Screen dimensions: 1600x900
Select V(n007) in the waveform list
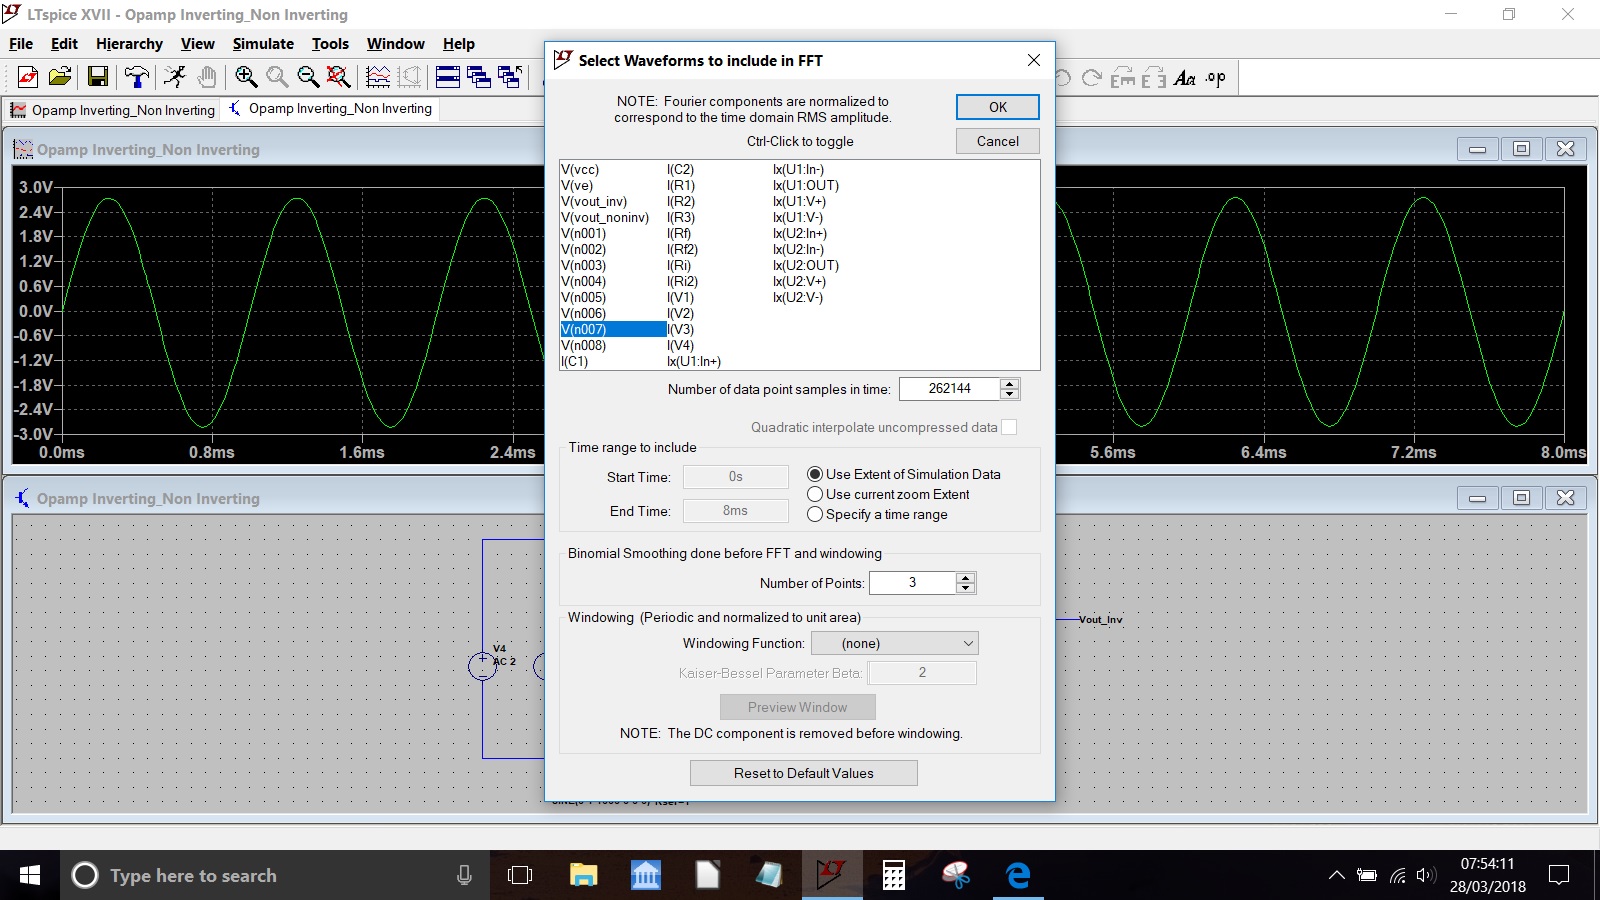(x=613, y=329)
